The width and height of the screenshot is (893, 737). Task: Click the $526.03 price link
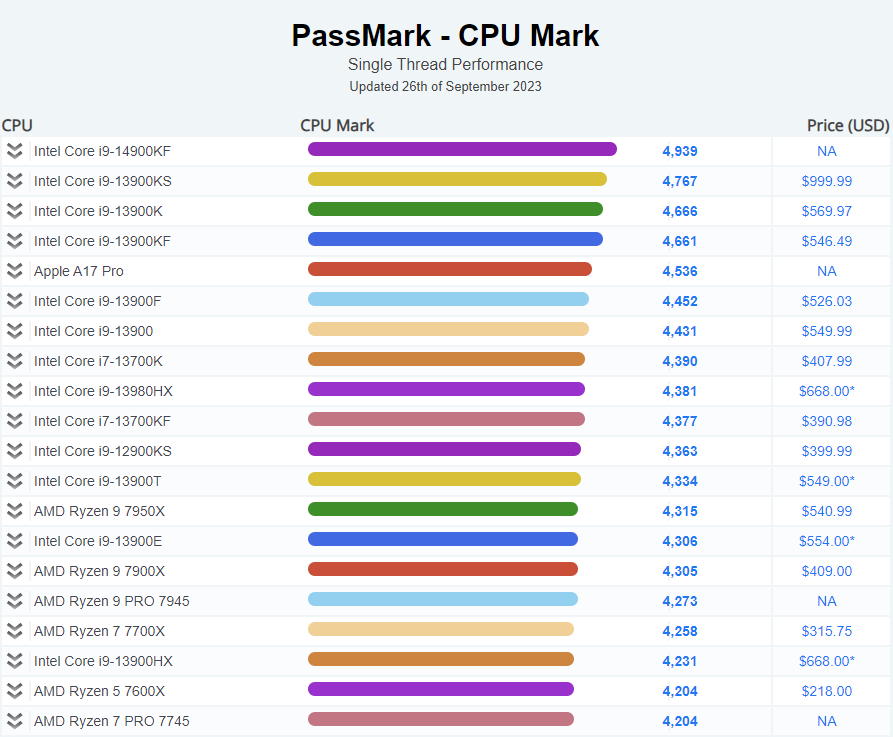tap(826, 301)
